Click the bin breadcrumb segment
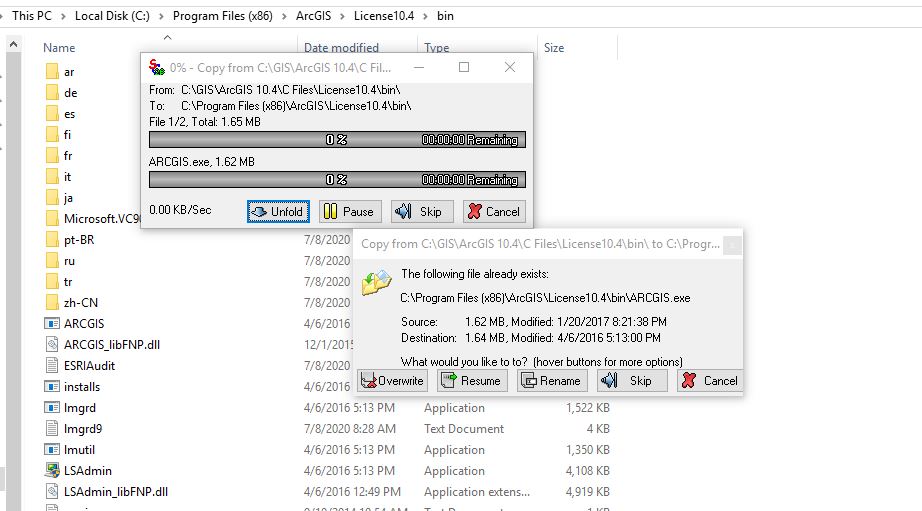 [x=445, y=16]
